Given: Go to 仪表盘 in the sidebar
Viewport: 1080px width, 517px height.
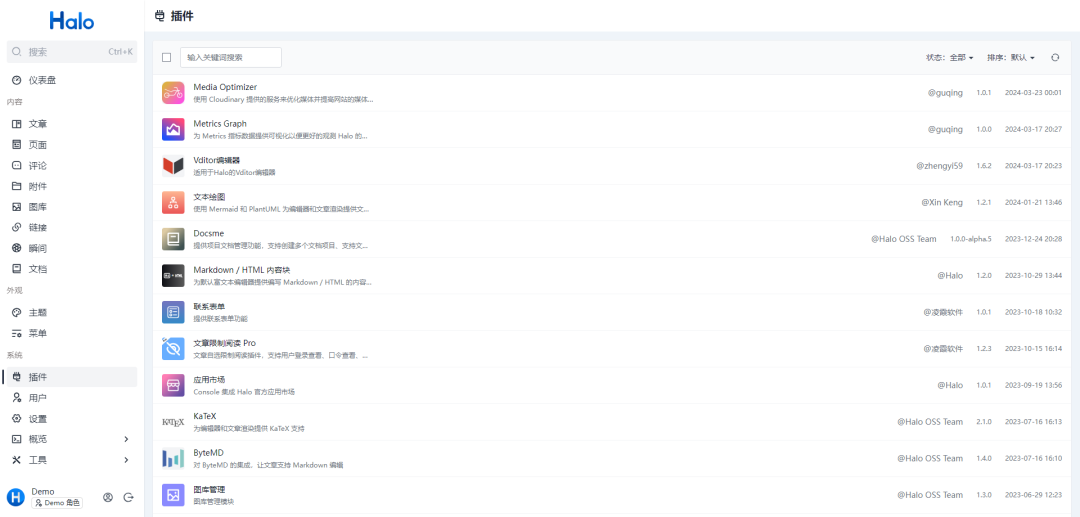Looking at the screenshot, I should (72, 81).
